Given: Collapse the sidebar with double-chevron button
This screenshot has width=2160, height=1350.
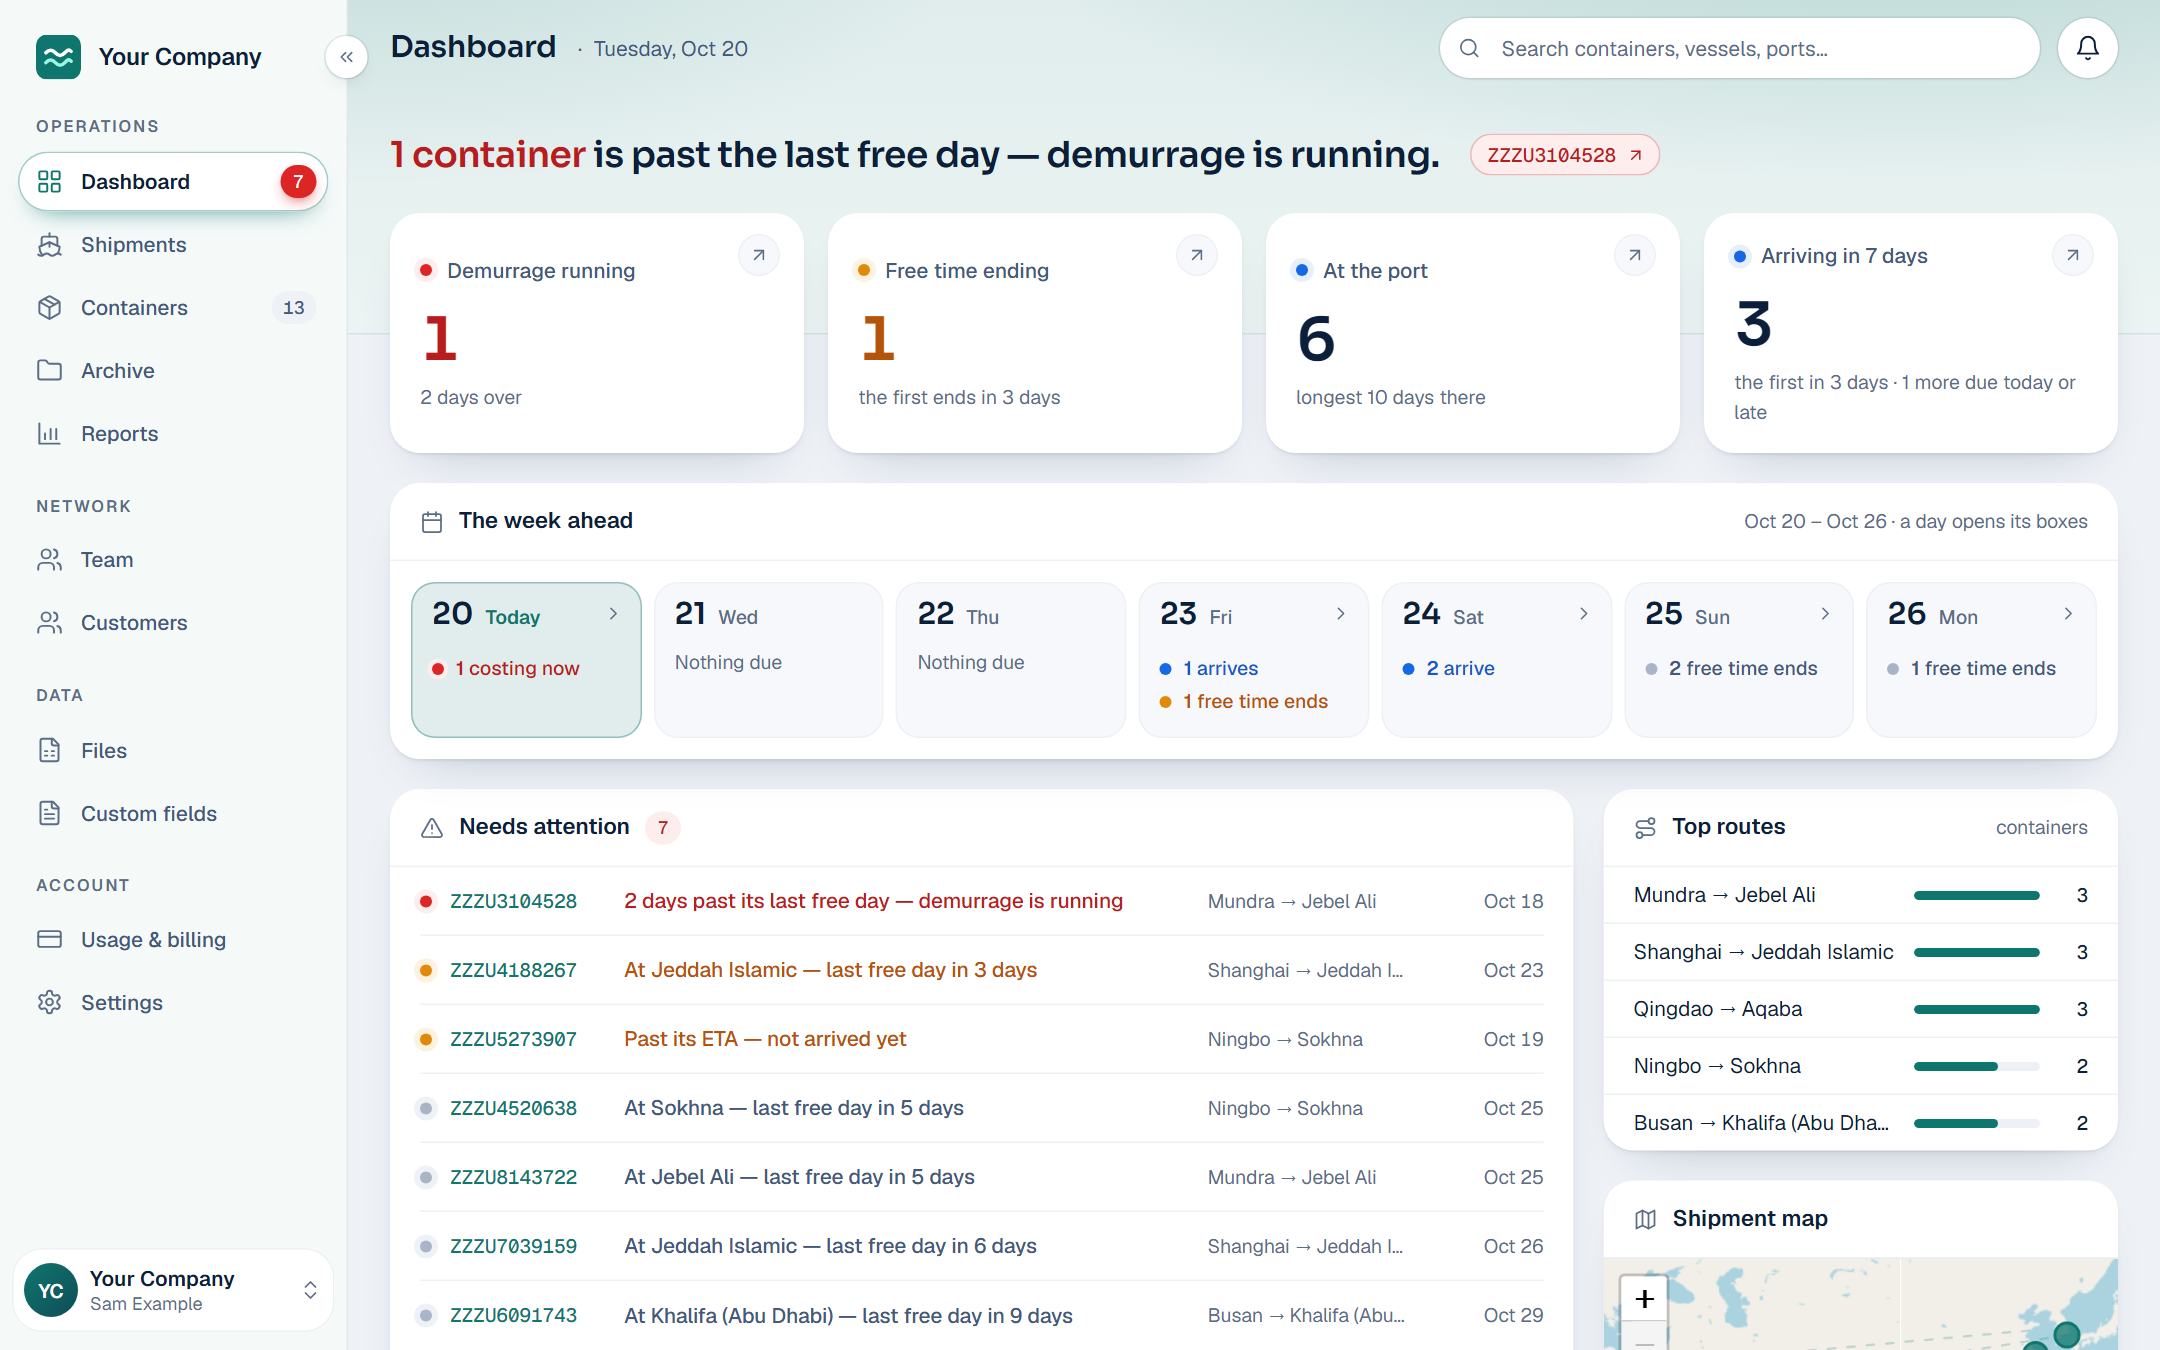Looking at the screenshot, I should 346,57.
